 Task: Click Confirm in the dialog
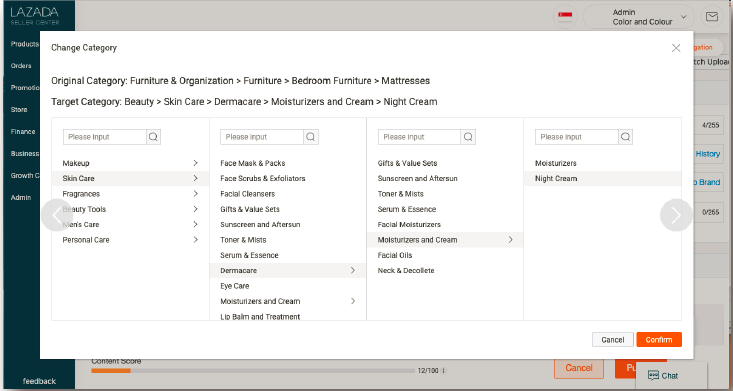659,340
